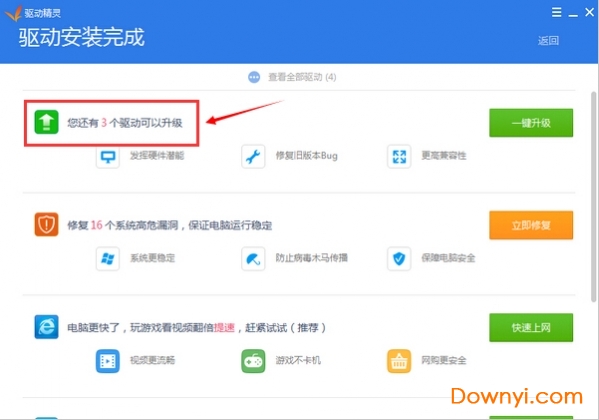Click the umbrella icon for 防止病毒木马传播

253,259
